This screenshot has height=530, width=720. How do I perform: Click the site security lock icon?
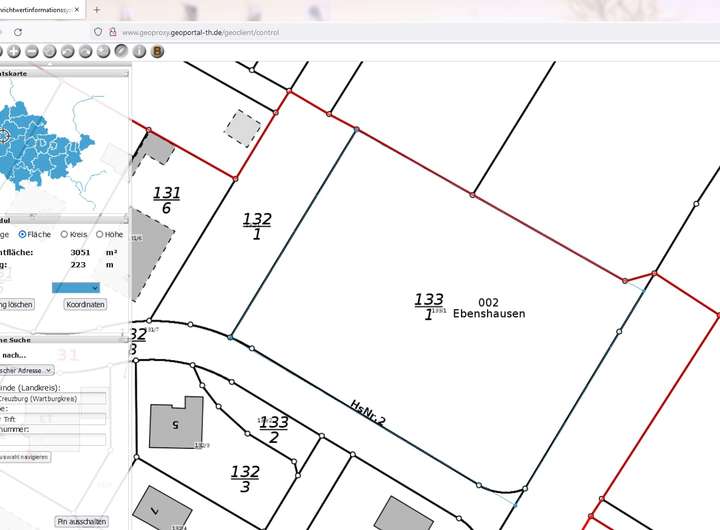coord(112,32)
